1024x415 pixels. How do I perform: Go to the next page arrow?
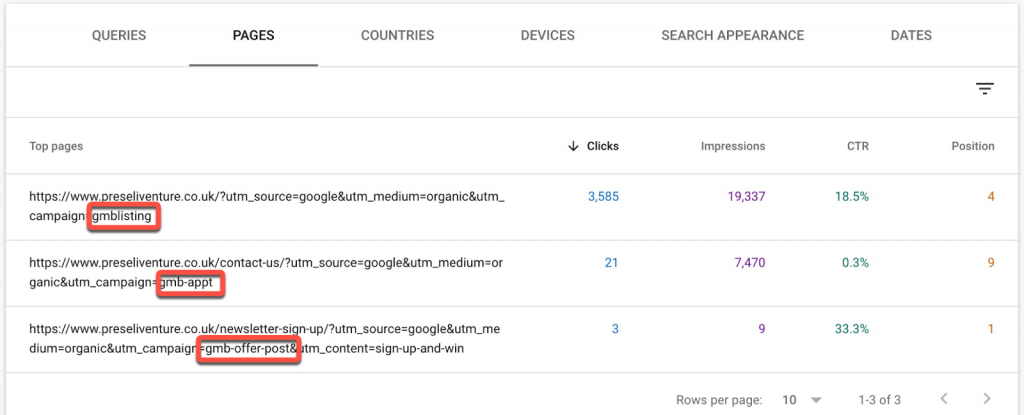(987, 398)
